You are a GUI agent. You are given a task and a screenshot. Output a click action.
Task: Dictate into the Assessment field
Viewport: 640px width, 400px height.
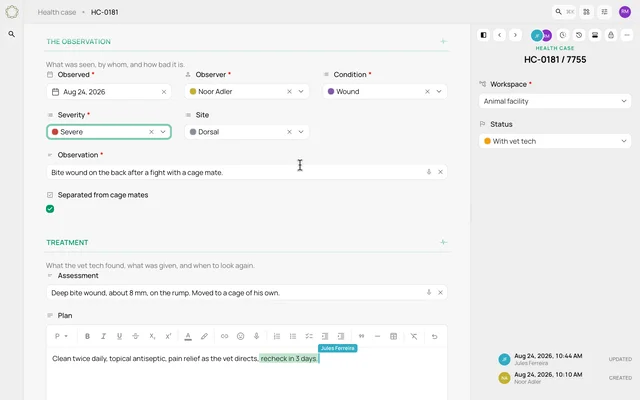[429, 292]
